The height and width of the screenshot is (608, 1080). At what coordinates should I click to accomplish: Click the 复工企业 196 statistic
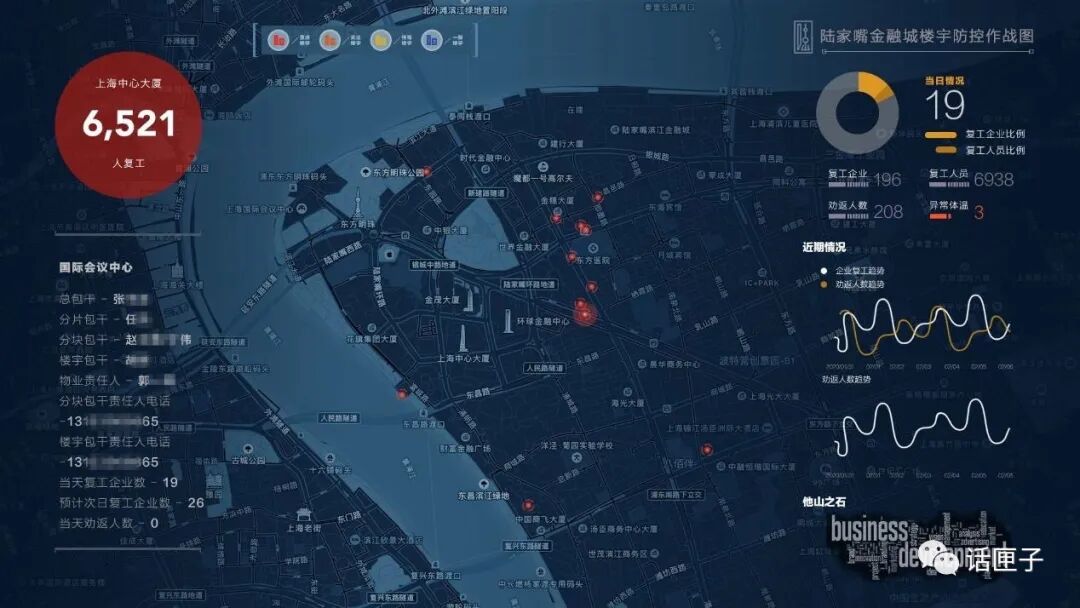pos(864,179)
